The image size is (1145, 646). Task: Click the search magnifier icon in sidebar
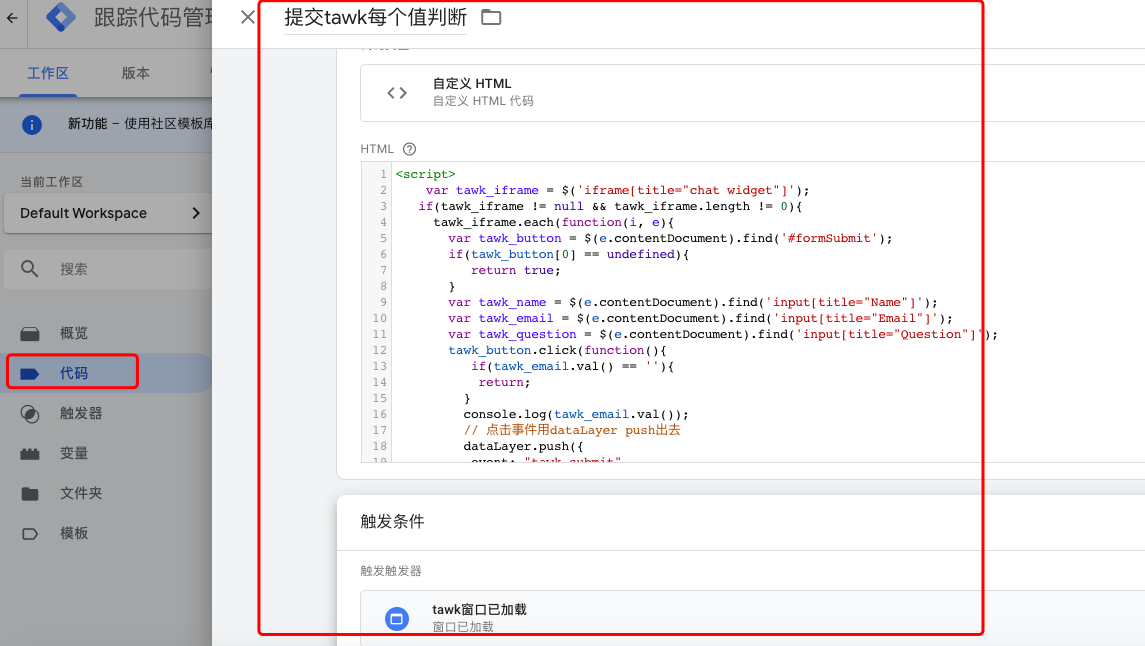[x=30, y=269]
